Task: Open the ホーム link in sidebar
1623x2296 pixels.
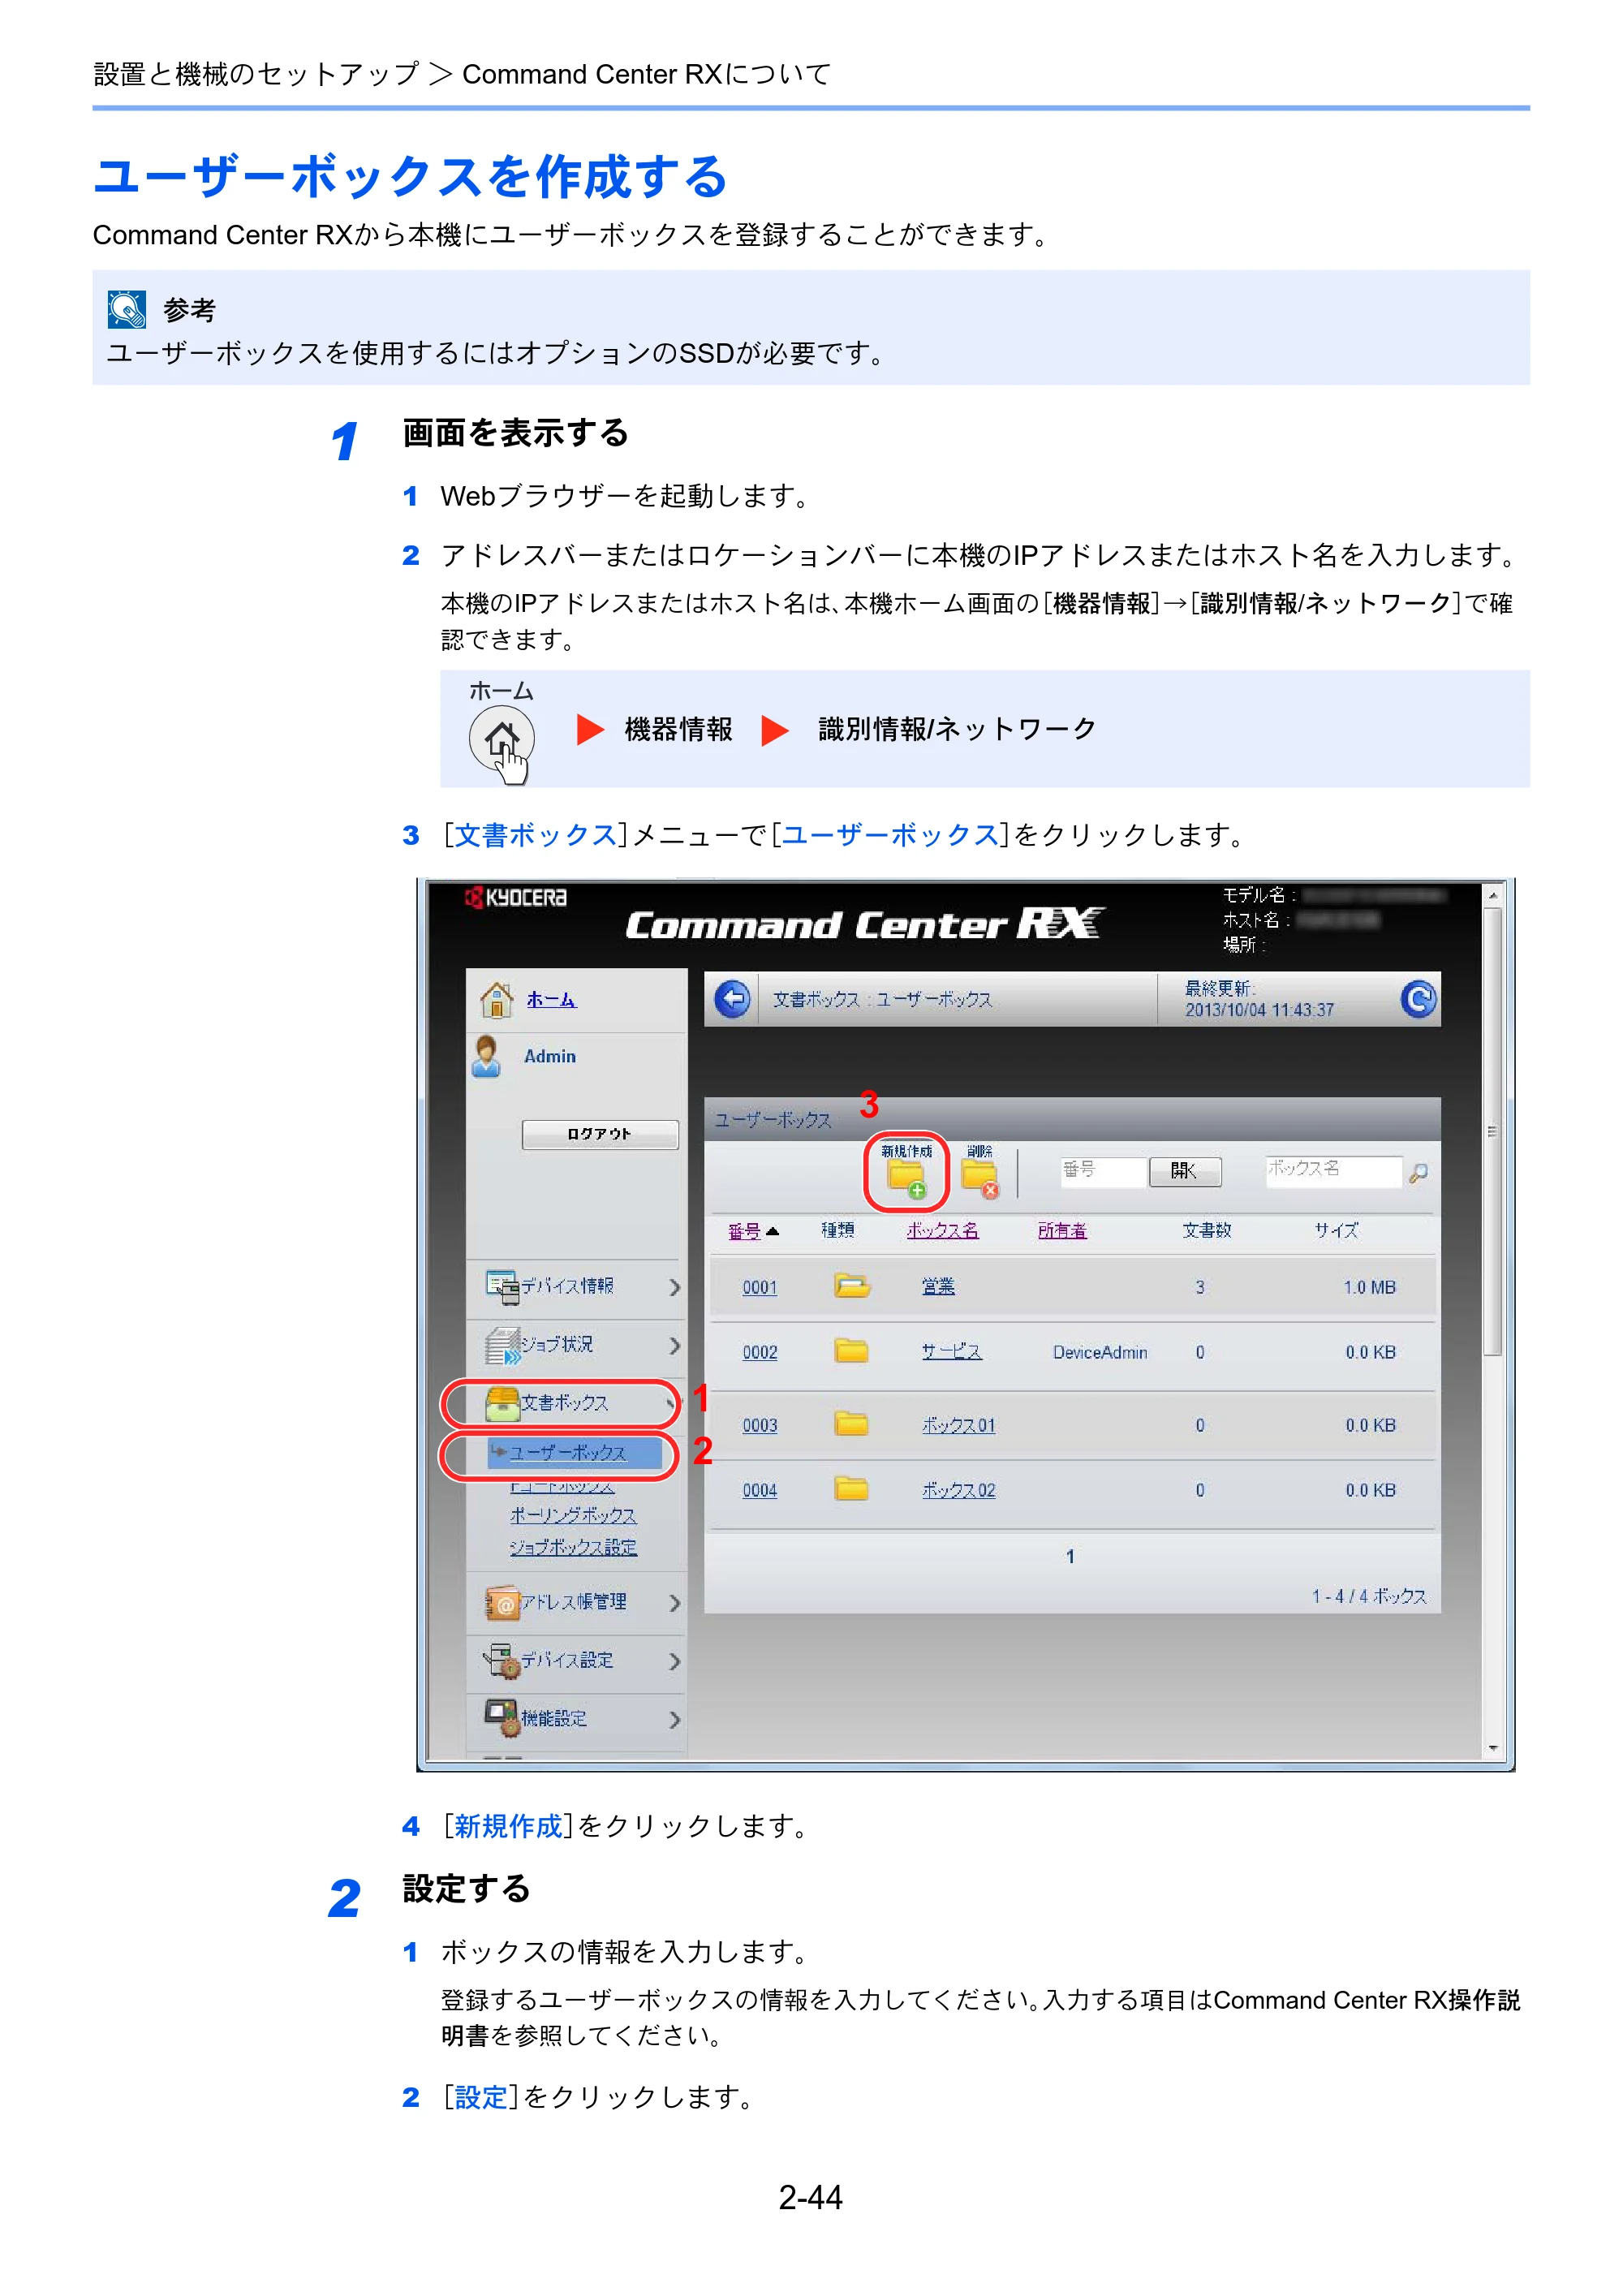Action: point(550,999)
